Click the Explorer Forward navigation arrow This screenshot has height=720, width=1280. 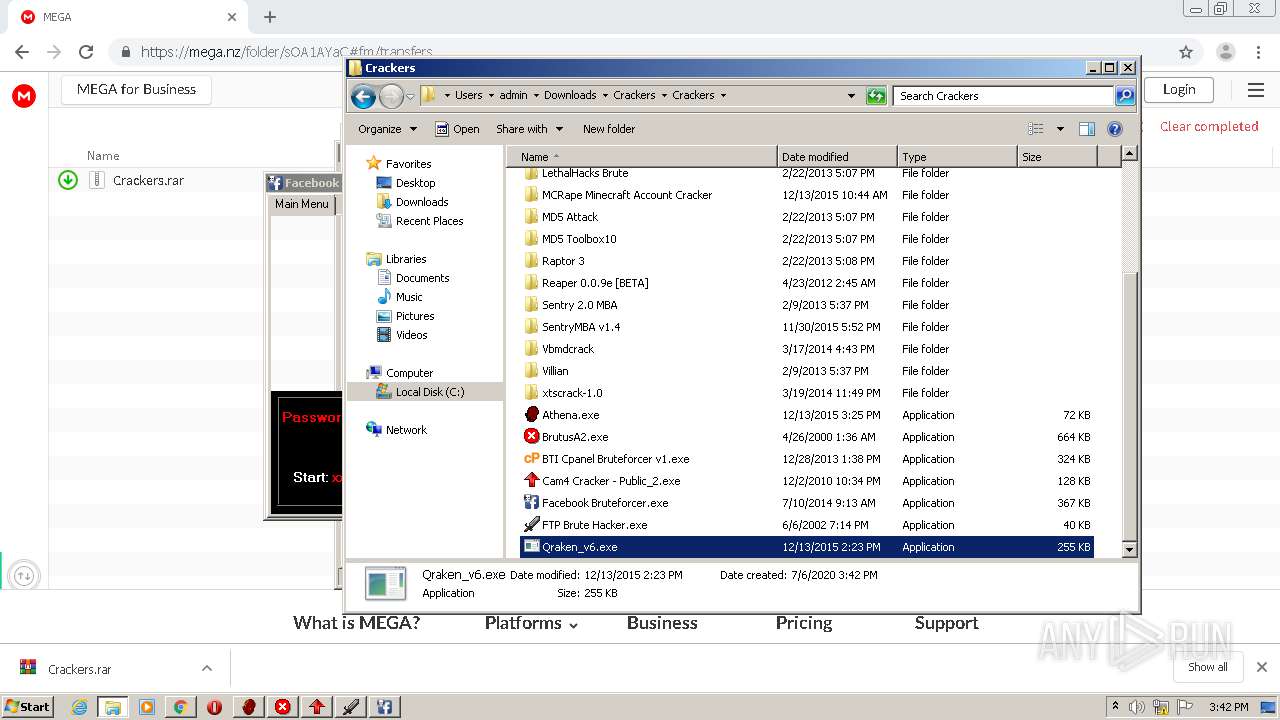(391, 96)
